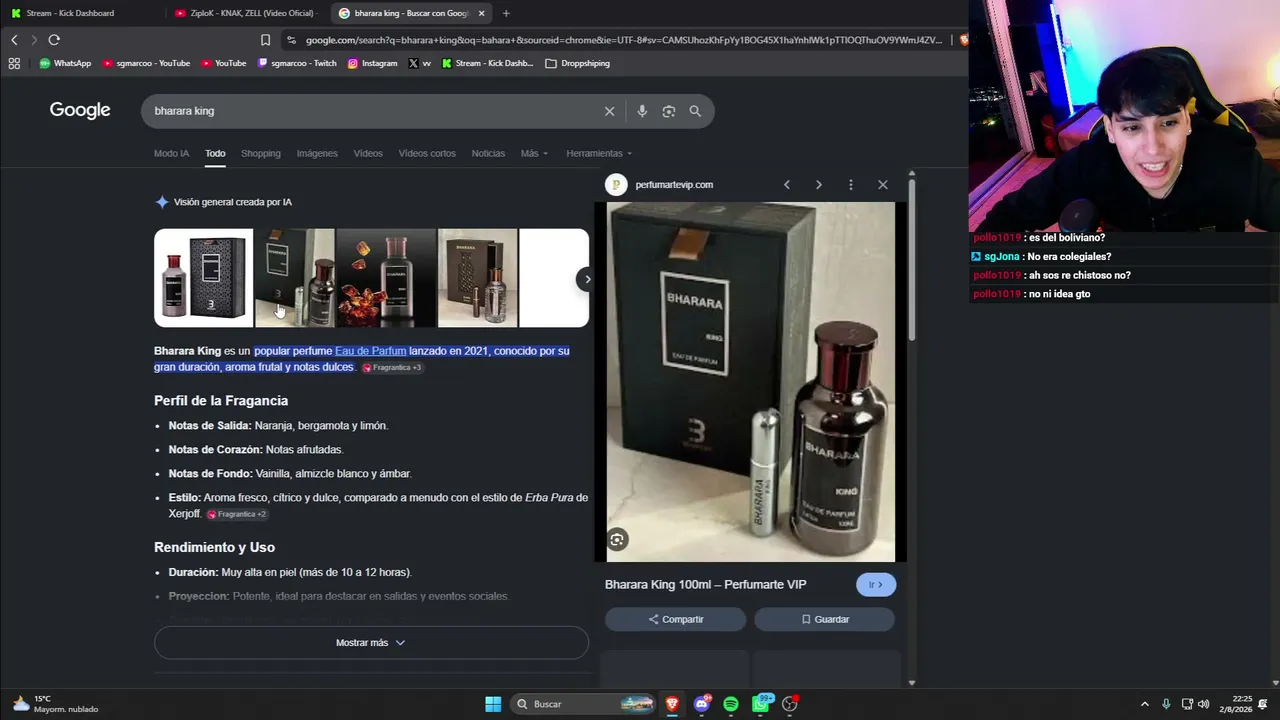
Task: Open the sgmarcoo - YouTube bookmark
Action: (x=145, y=63)
